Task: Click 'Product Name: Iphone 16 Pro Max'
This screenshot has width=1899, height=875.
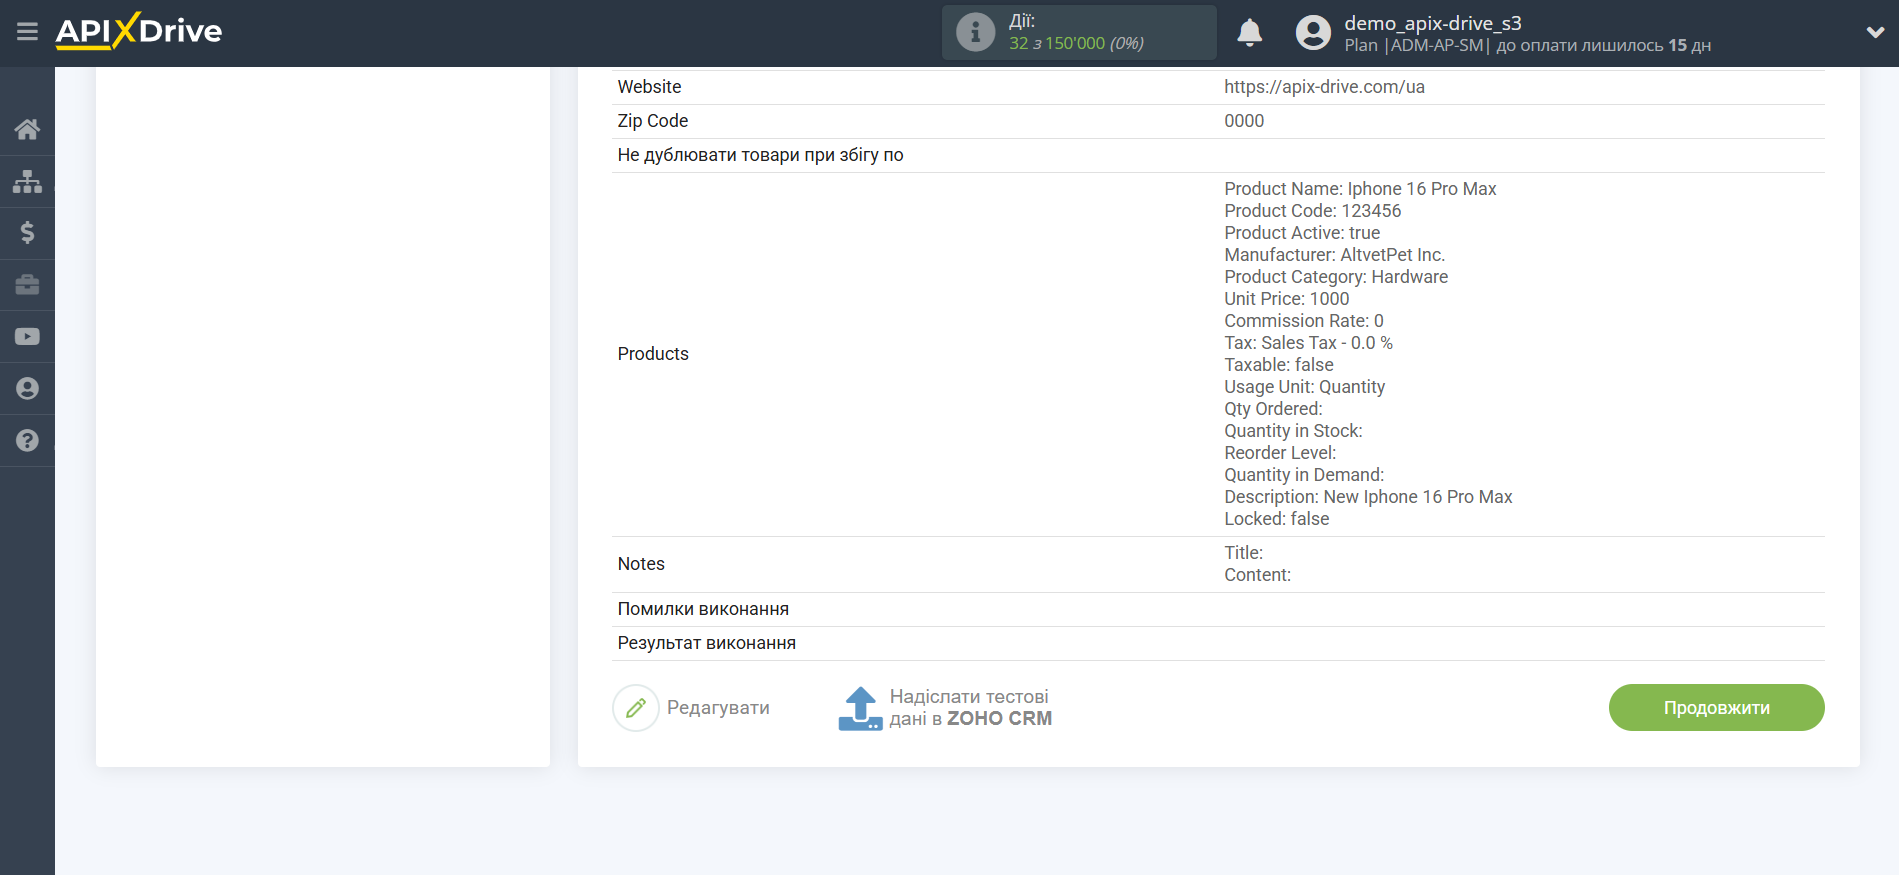Action: [x=1360, y=189]
